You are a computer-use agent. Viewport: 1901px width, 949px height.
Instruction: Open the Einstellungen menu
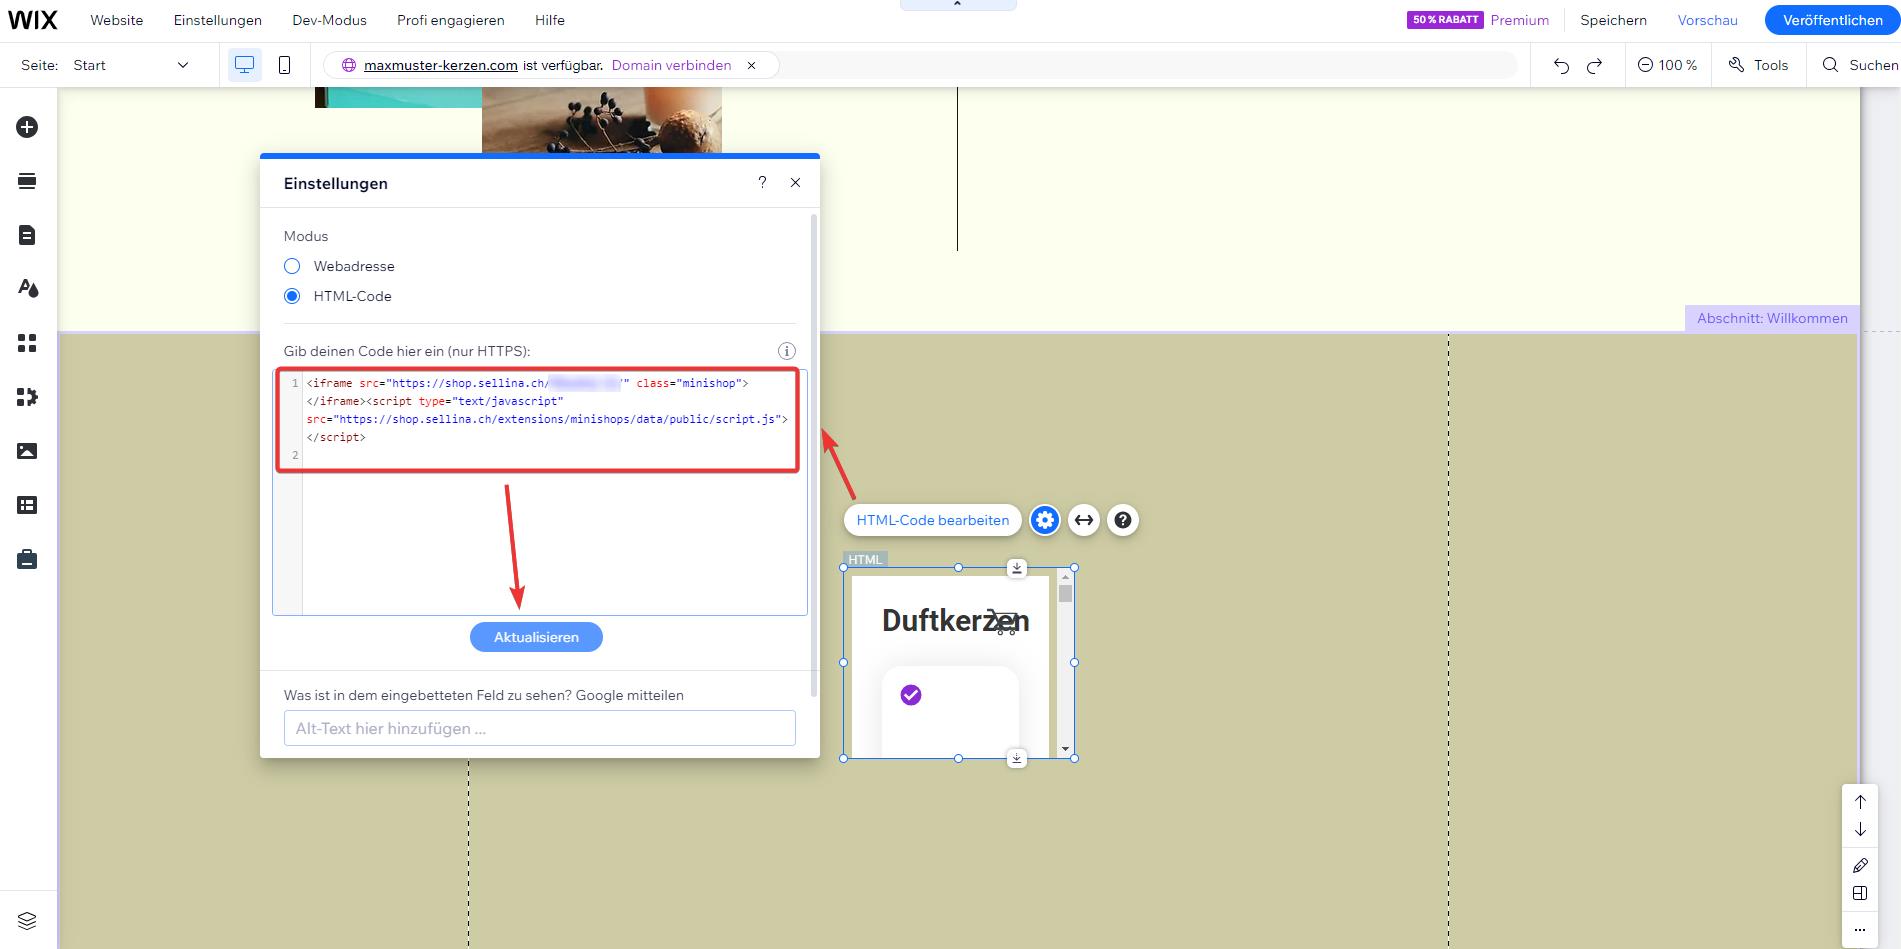coord(218,20)
